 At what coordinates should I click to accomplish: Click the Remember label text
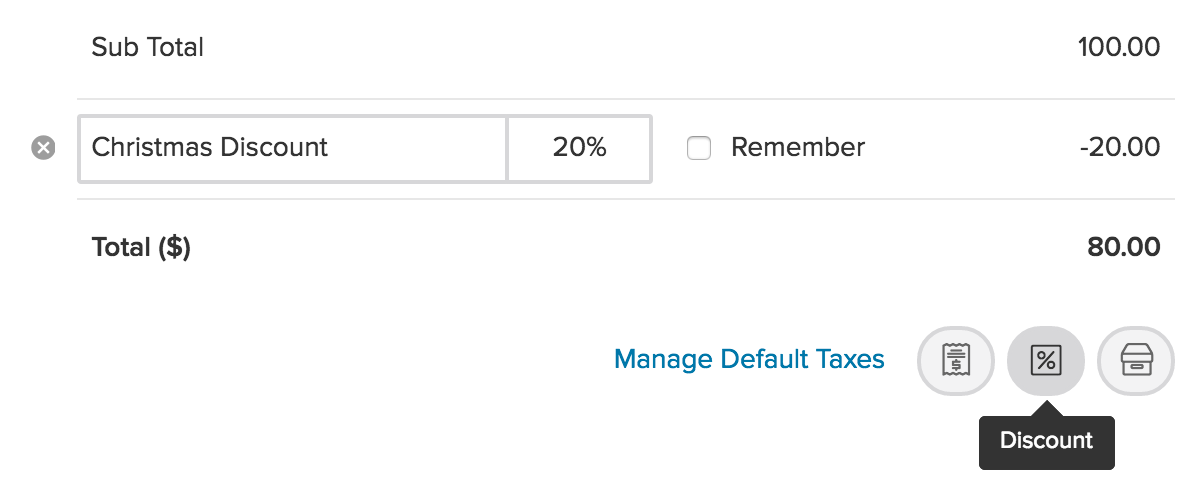pyautogui.click(x=798, y=147)
